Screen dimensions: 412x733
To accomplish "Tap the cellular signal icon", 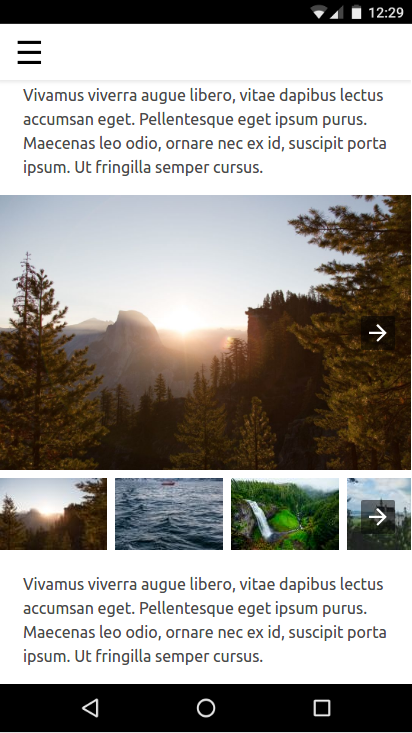I will click(x=336, y=12).
